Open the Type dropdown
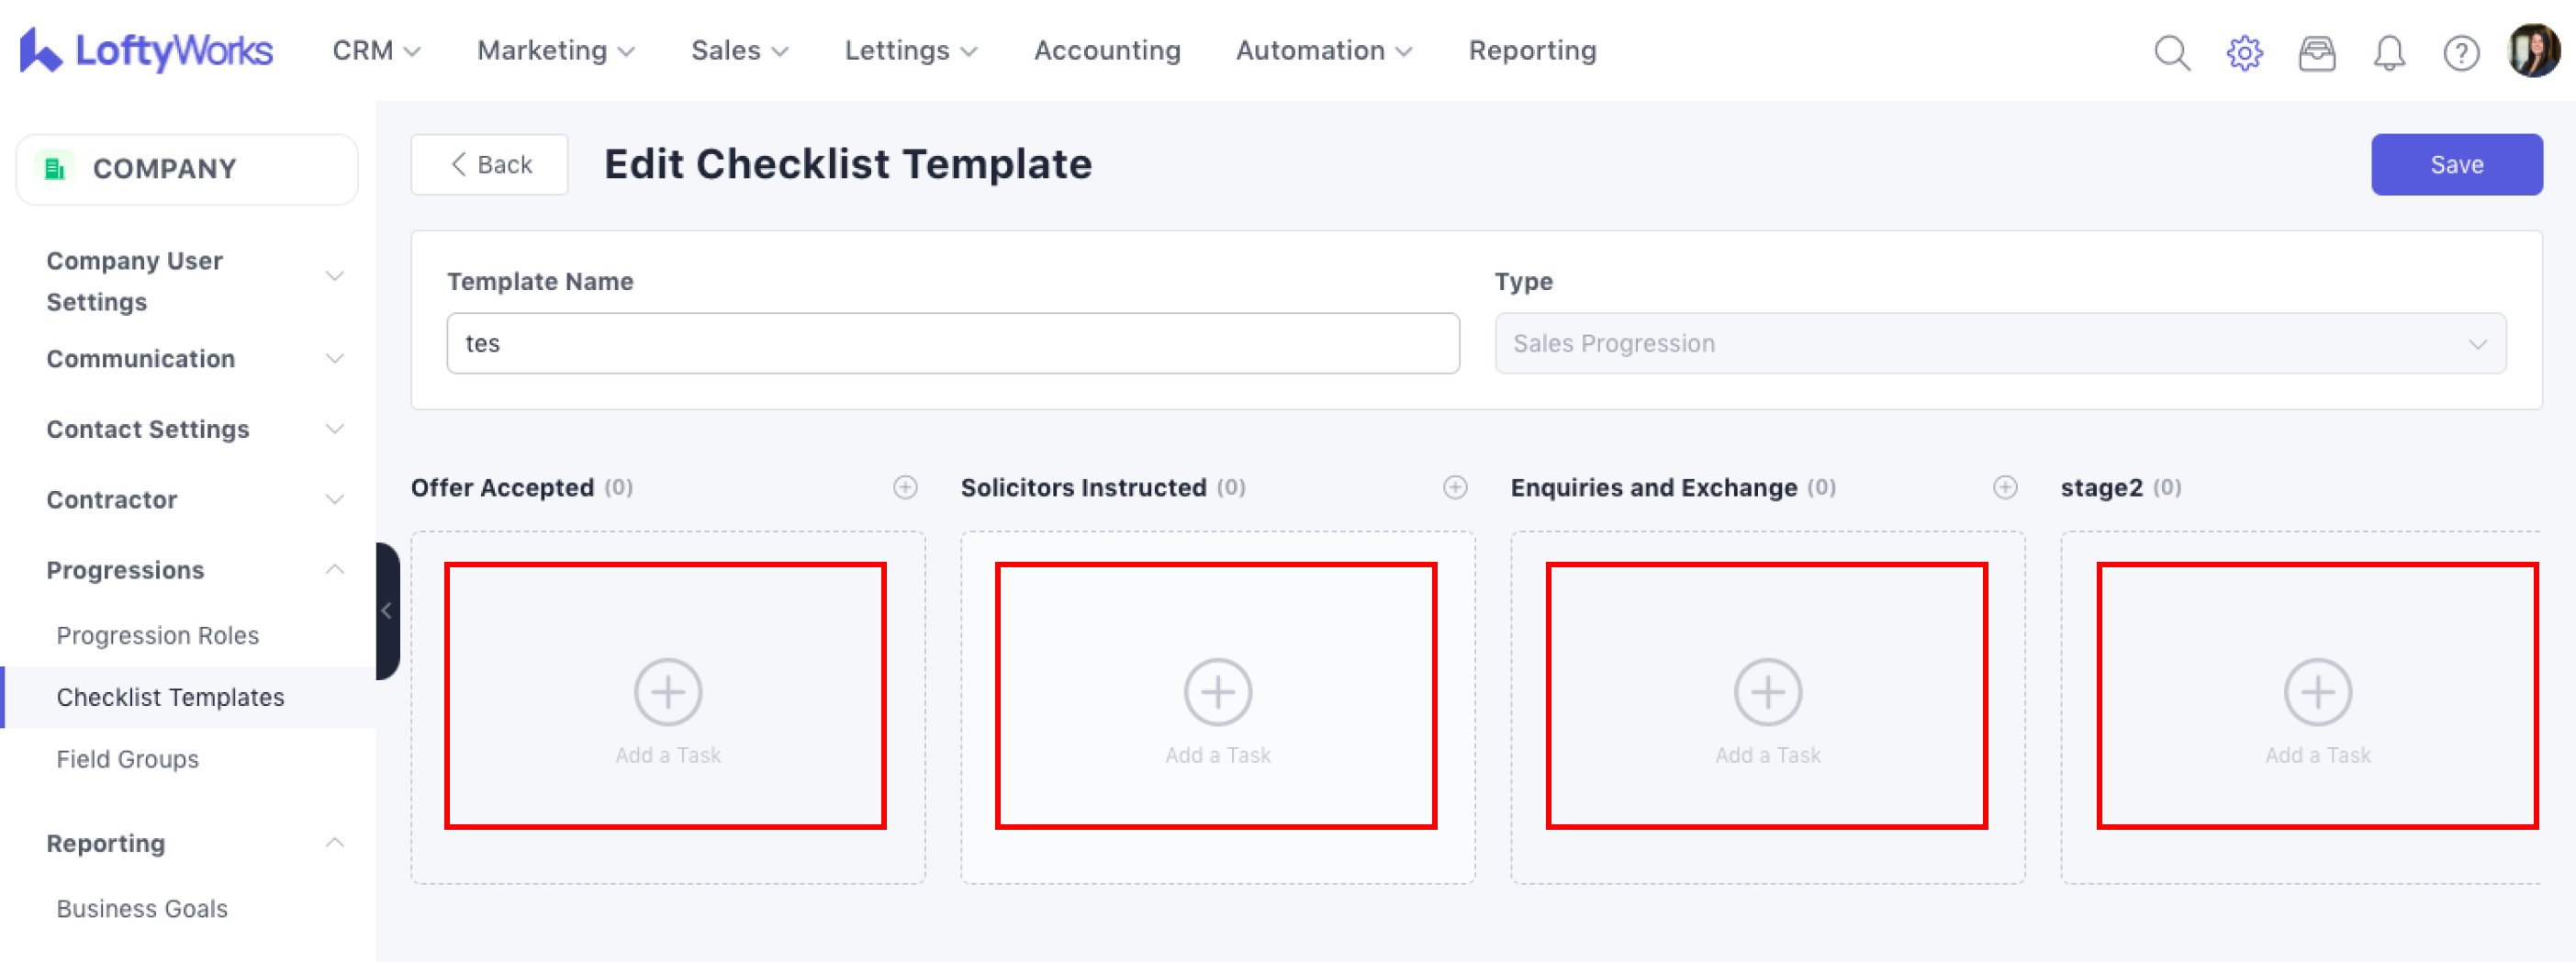Screen dimensions: 2576x962 2000,343
